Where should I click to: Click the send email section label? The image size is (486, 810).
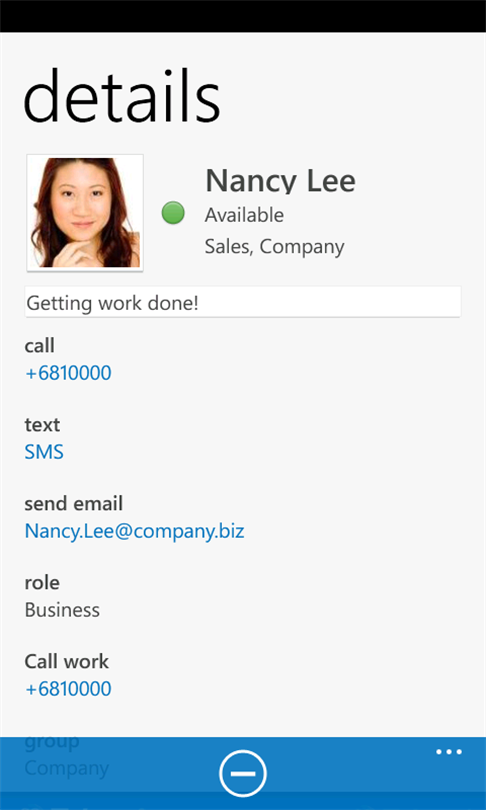click(x=74, y=504)
